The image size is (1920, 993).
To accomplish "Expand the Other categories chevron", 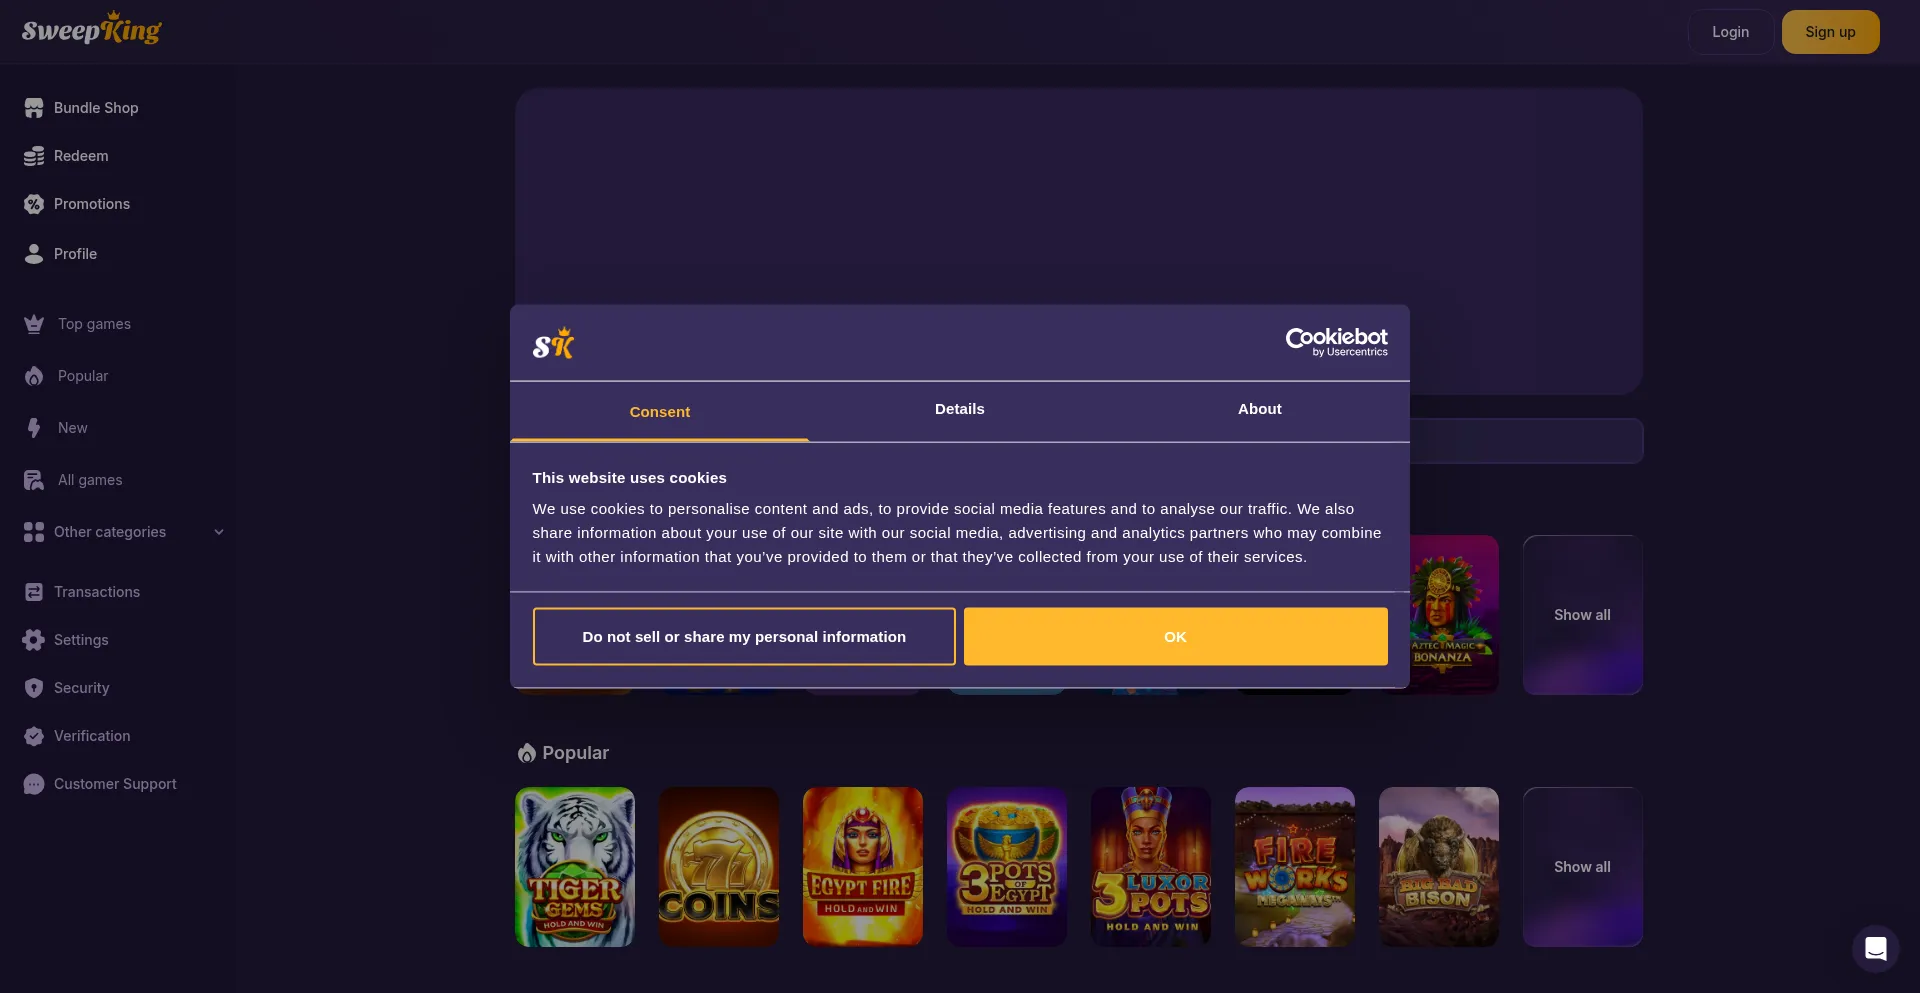I will coord(219,532).
